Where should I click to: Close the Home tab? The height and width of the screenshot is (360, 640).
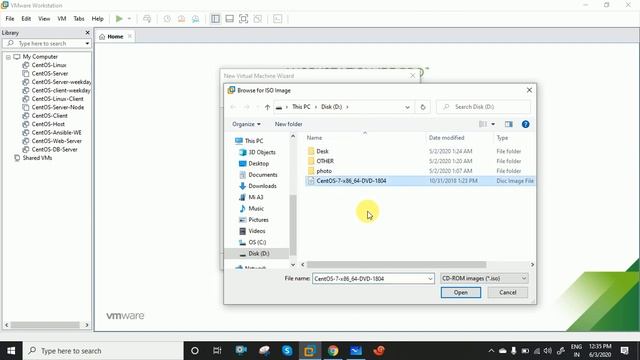coord(130,36)
